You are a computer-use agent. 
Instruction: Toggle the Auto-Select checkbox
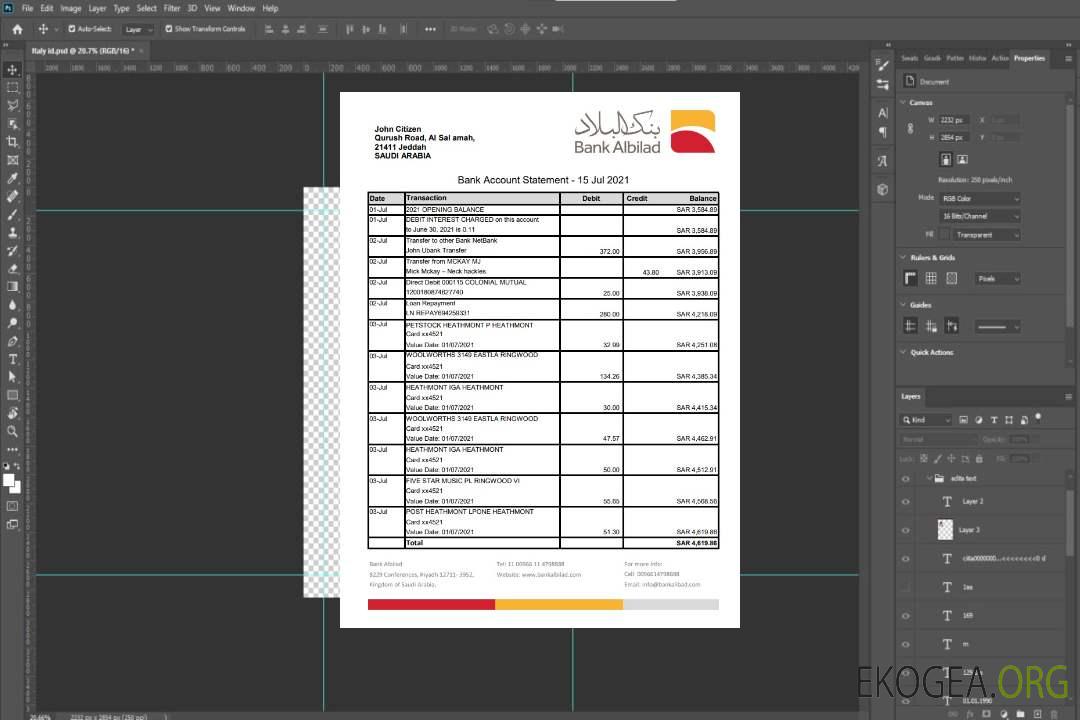[x=72, y=29]
